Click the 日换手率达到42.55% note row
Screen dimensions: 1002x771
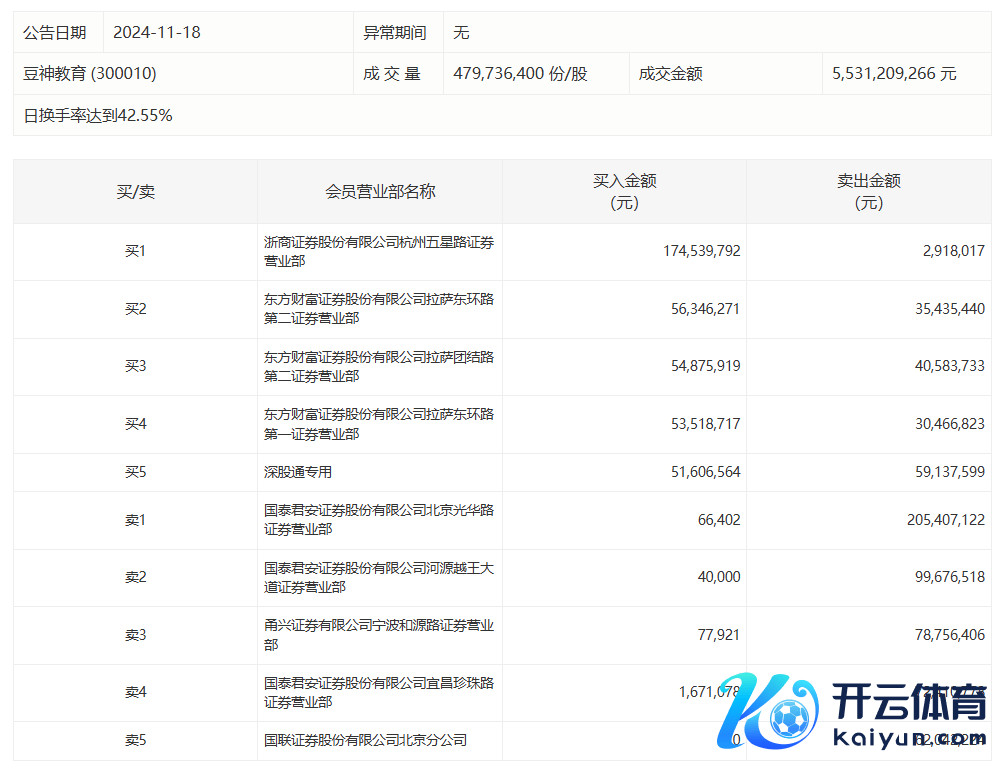click(x=98, y=116)
